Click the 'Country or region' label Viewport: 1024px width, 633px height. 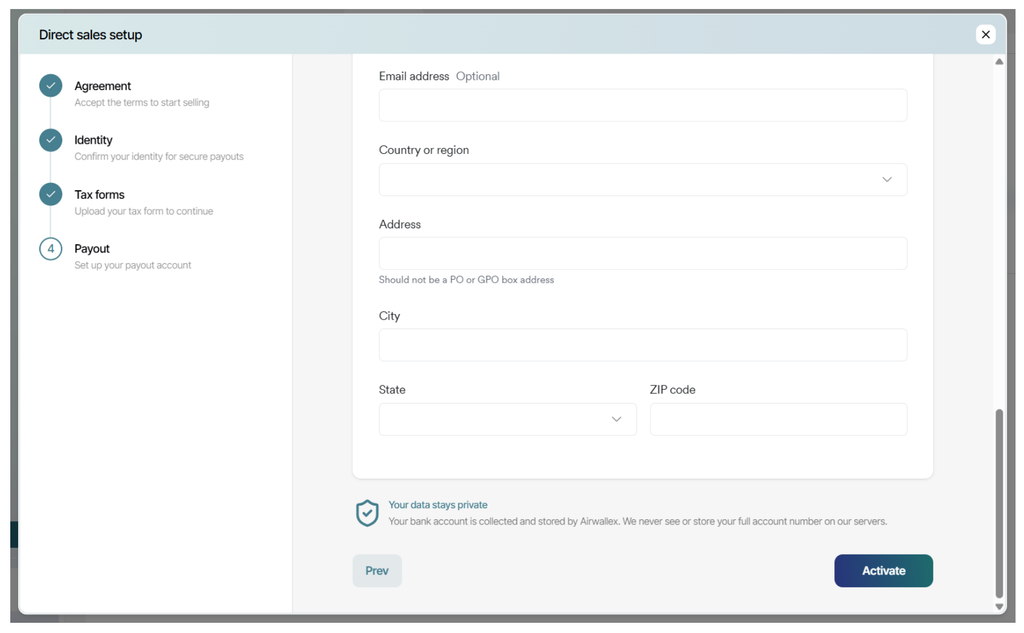(424, 150)
